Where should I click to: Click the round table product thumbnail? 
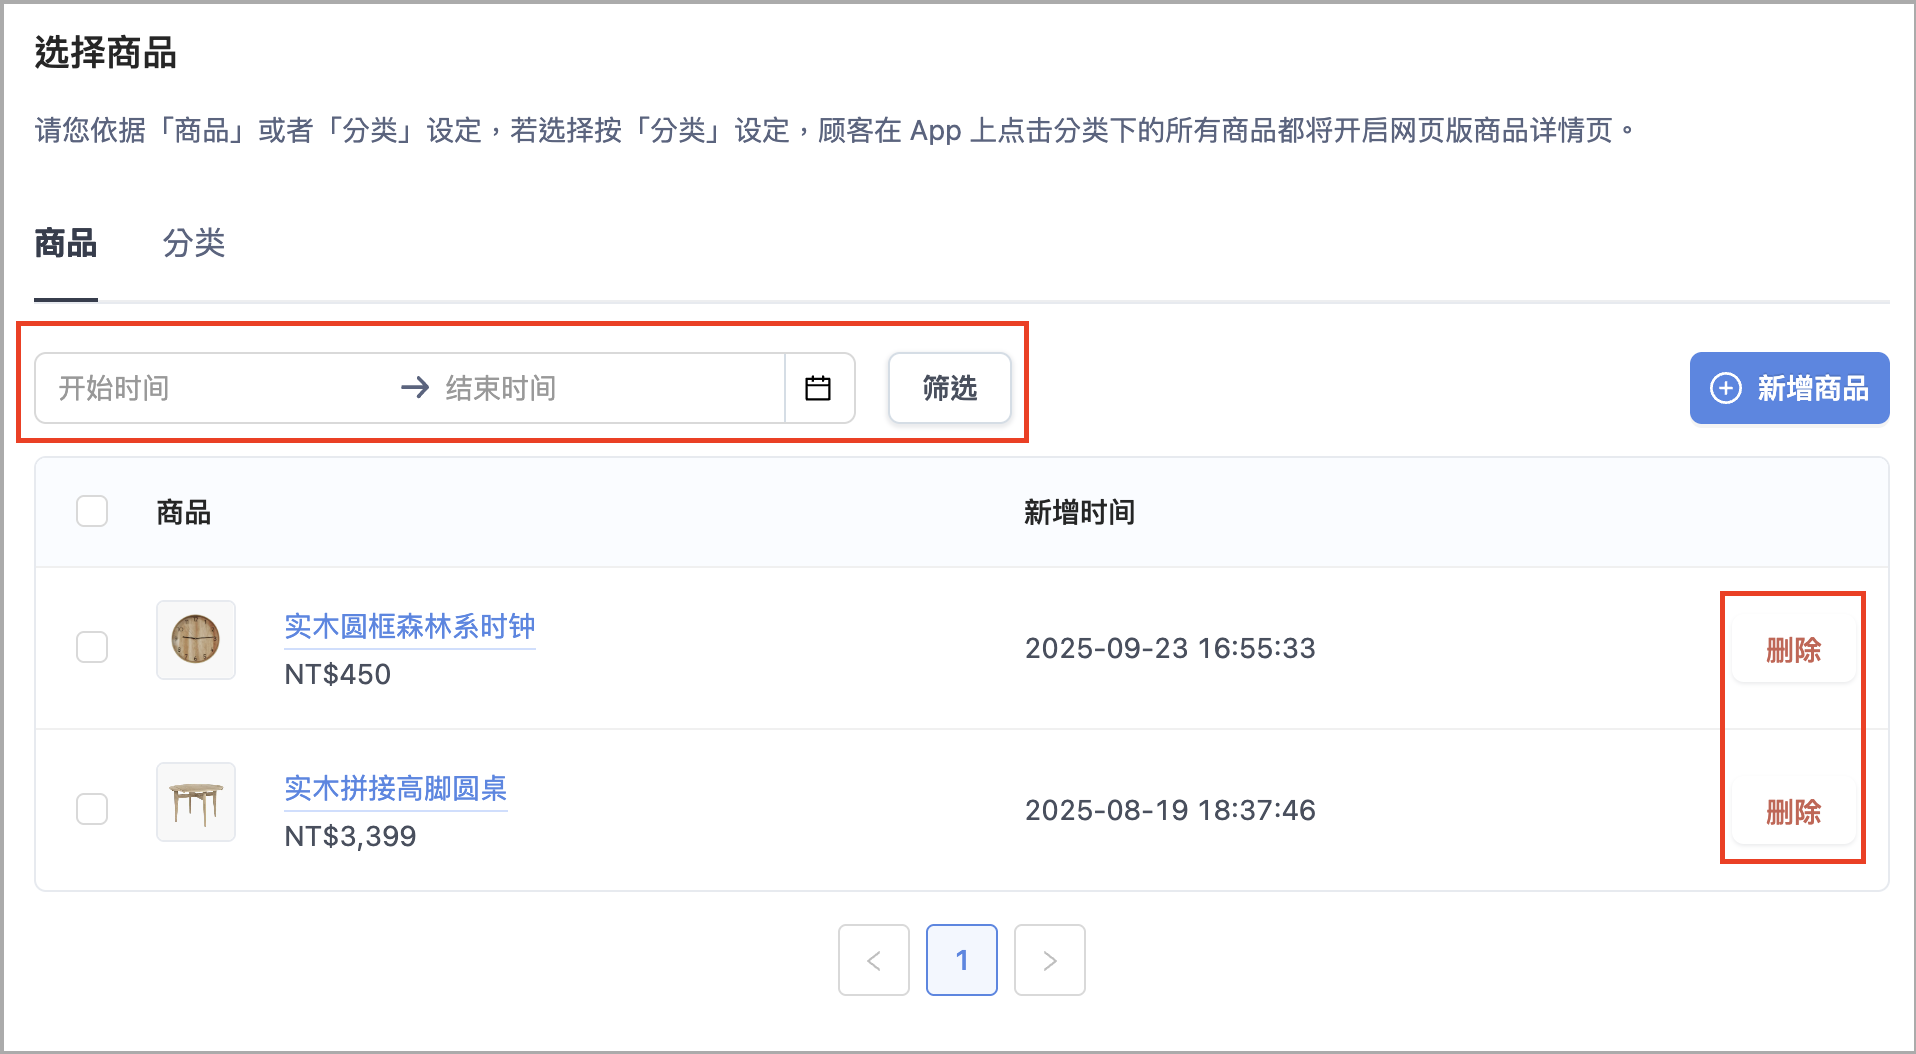(x=196, y=802)
